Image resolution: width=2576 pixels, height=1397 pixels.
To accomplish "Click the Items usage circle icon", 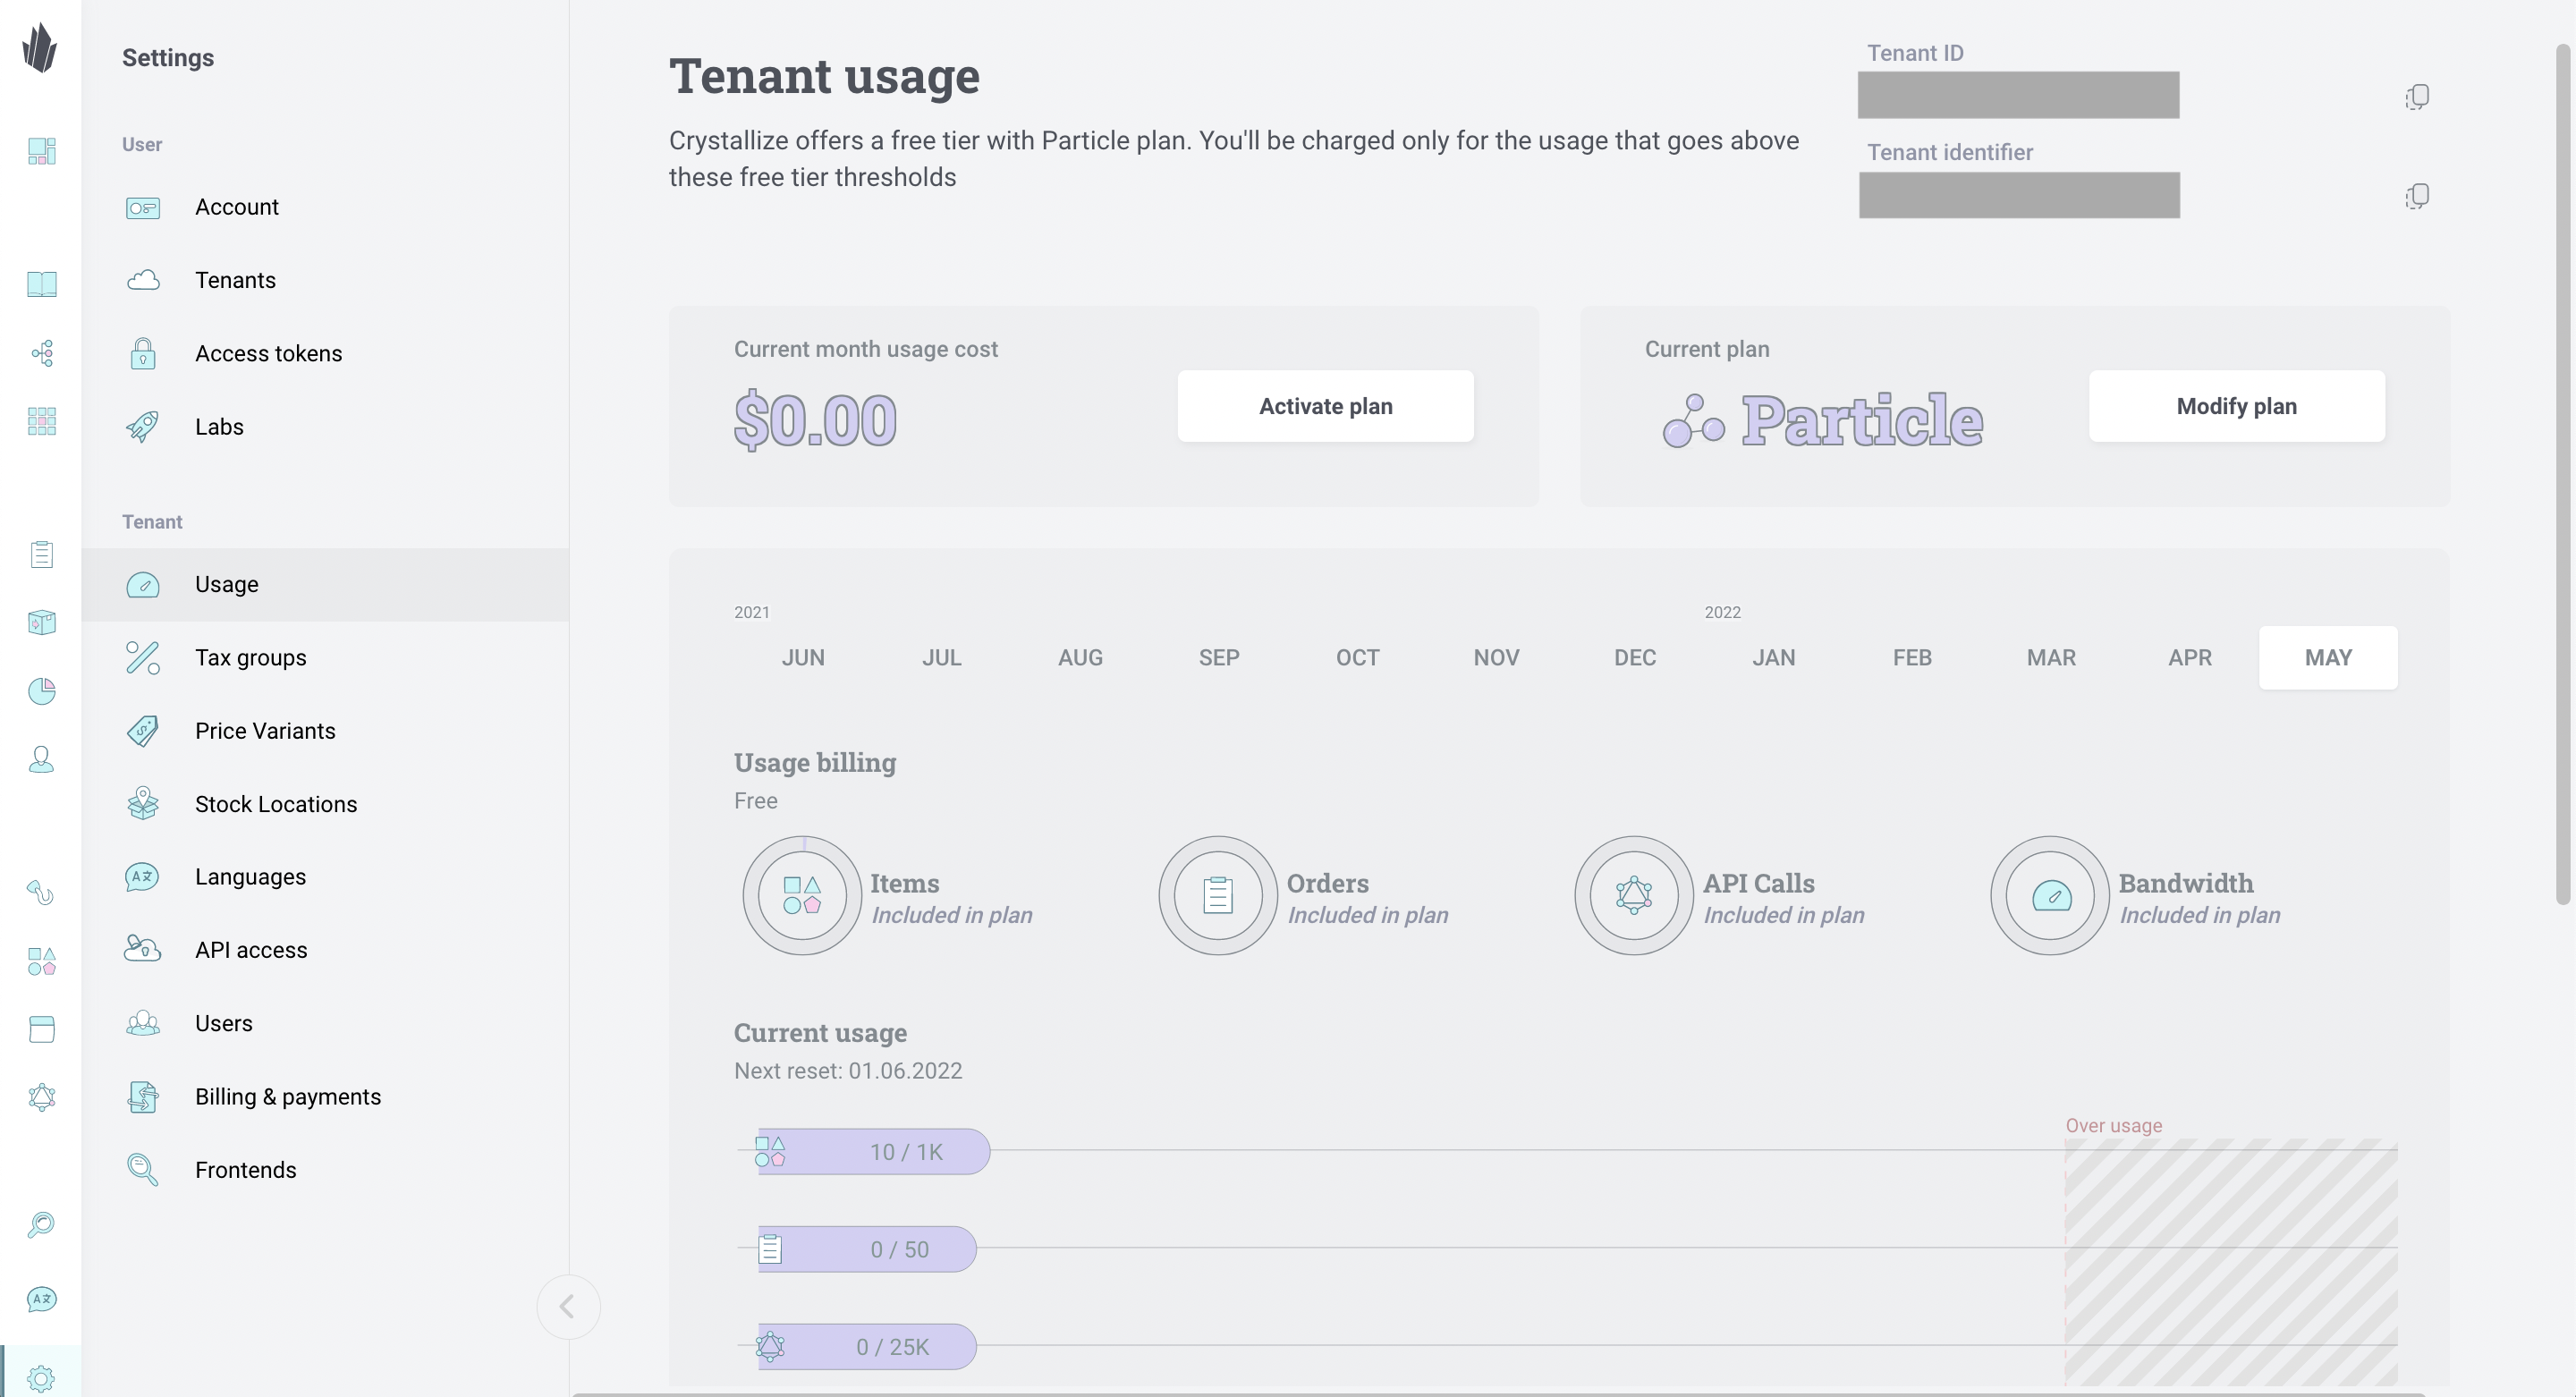I will [x=802, y=895].
